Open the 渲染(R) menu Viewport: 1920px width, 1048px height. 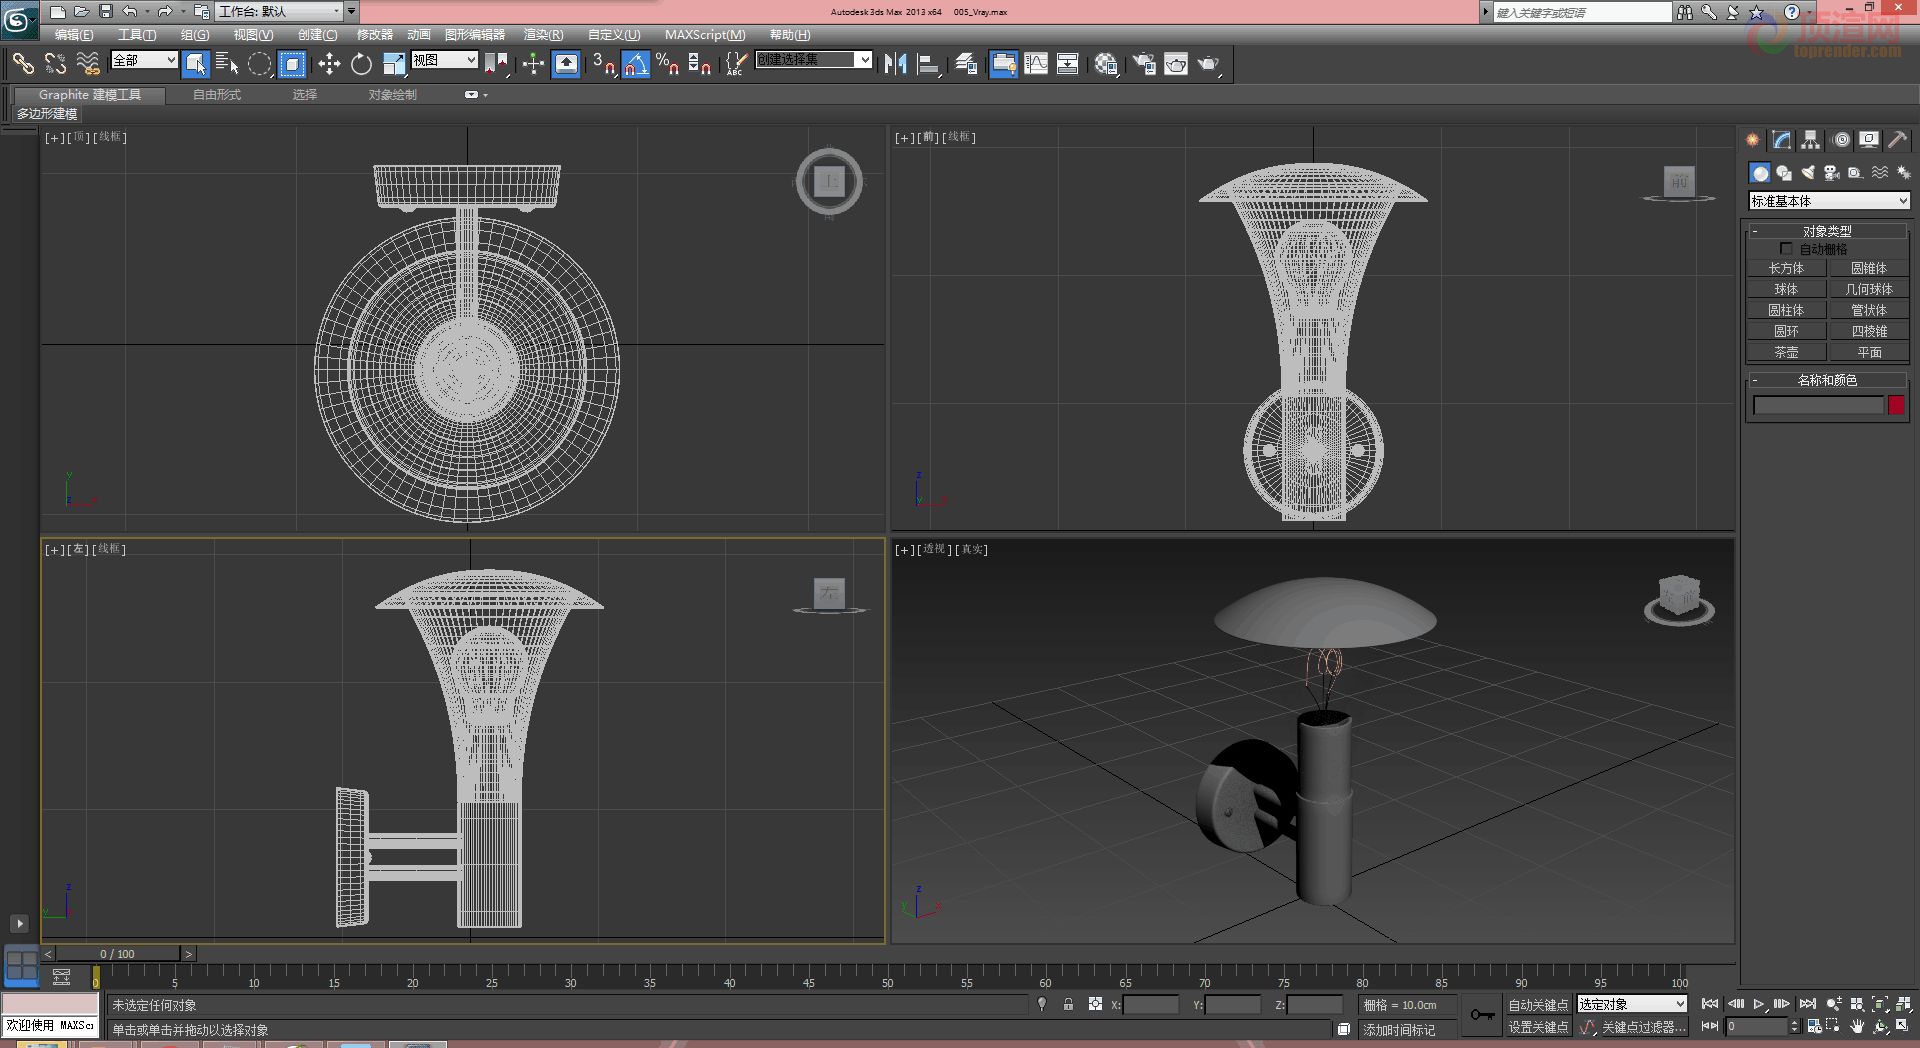(543, 35)
